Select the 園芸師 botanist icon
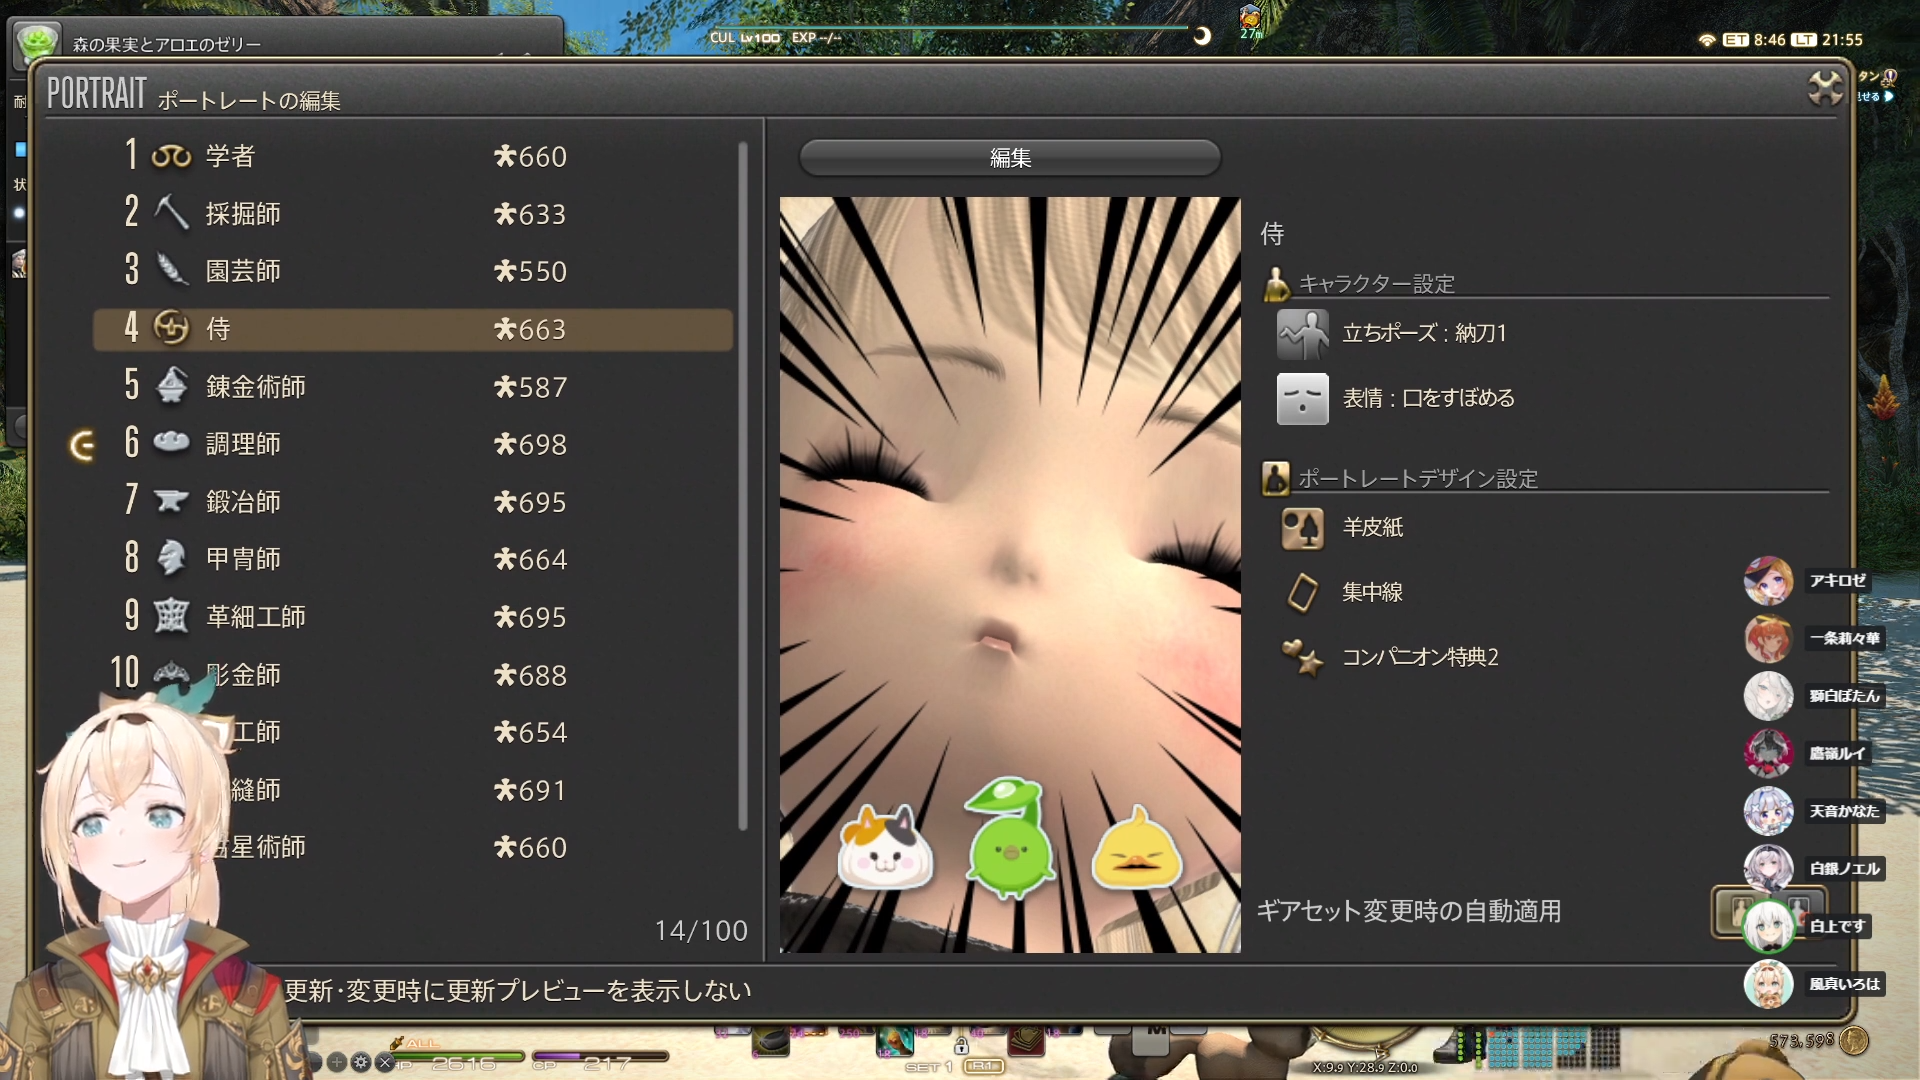 point(171,270)
